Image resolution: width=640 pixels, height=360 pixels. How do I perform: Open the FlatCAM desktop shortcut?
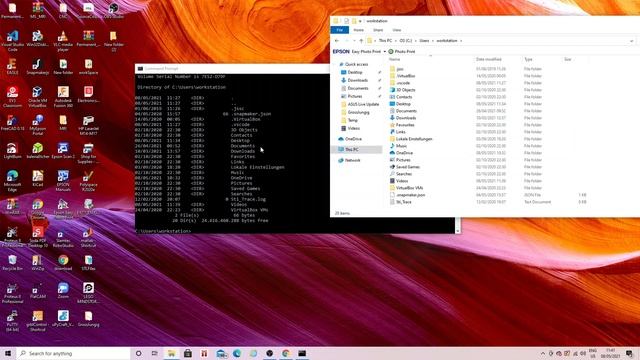pyautogui.click(x=38, y=290)
